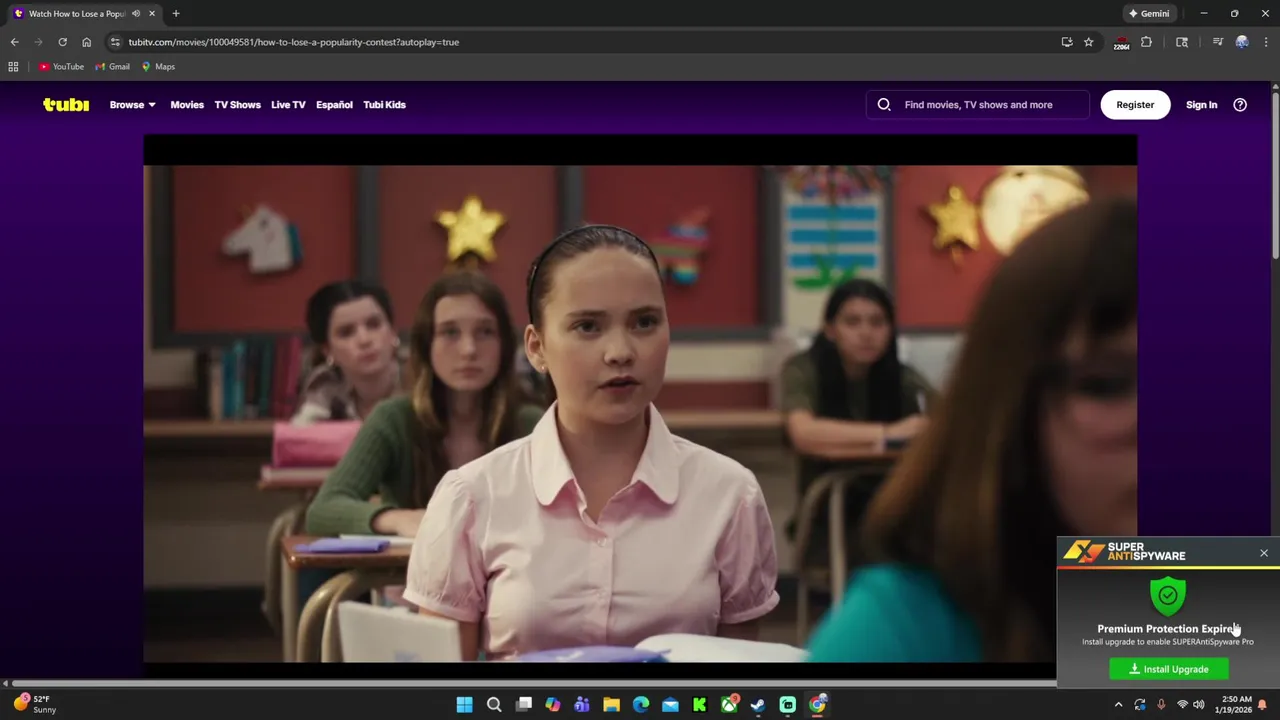Open Steam on taskbar
Image resolution: width=1280 pixels, height=720 pixels.
point(758,705)
